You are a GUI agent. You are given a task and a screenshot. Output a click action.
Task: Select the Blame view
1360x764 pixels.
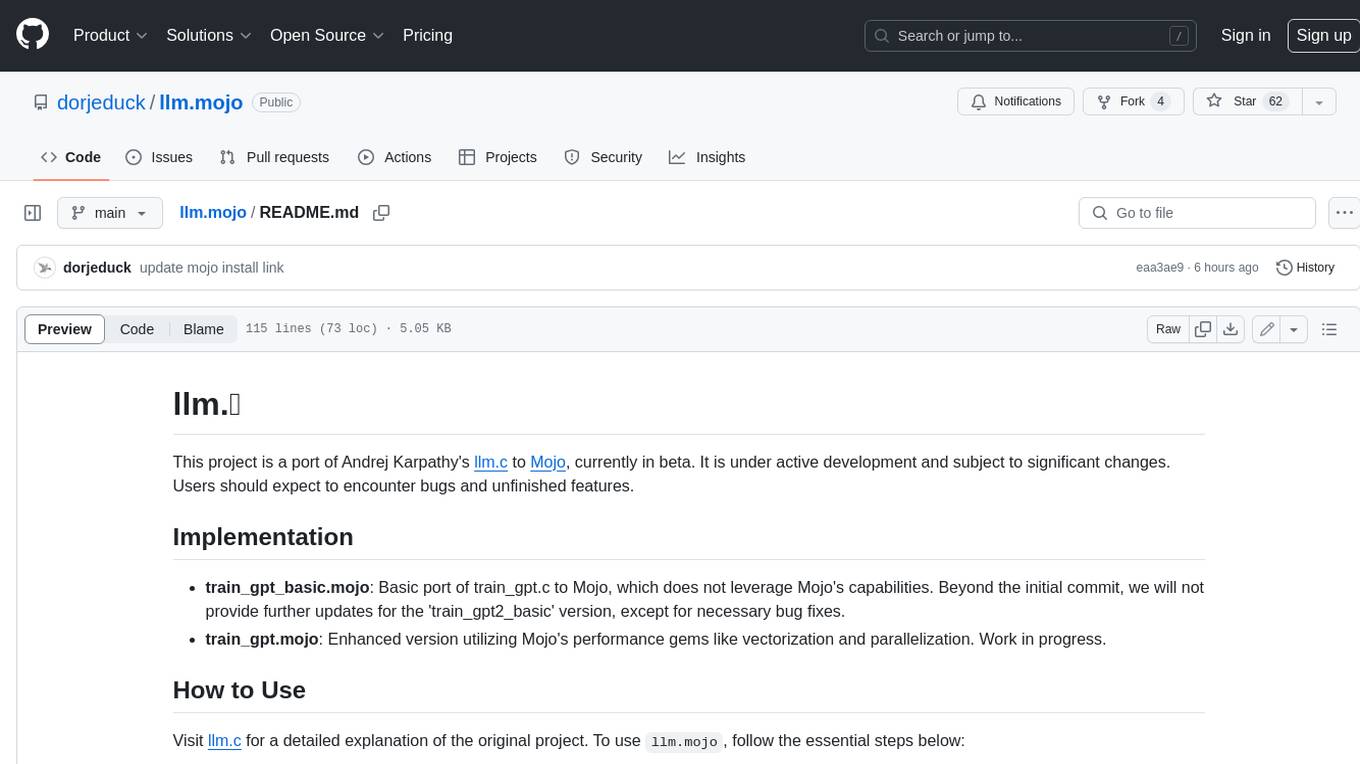(x=203, y=329)
